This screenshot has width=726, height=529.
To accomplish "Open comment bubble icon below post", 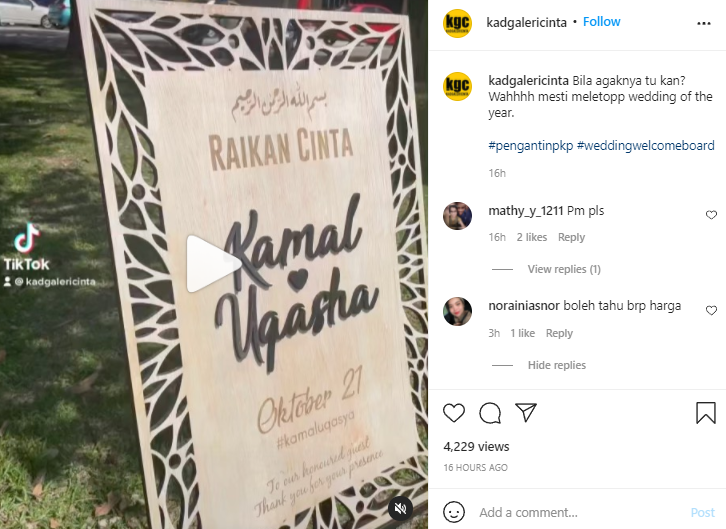I will pyautogui.click(x=490, y=413).
